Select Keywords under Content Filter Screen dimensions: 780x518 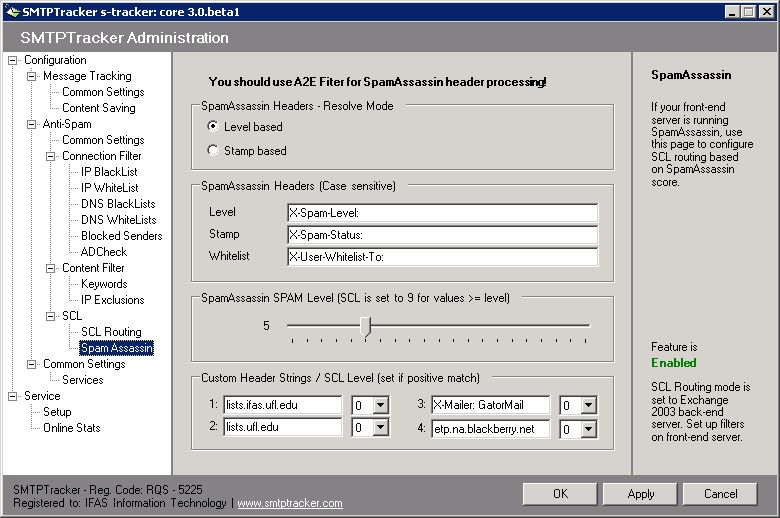[104, 284]
